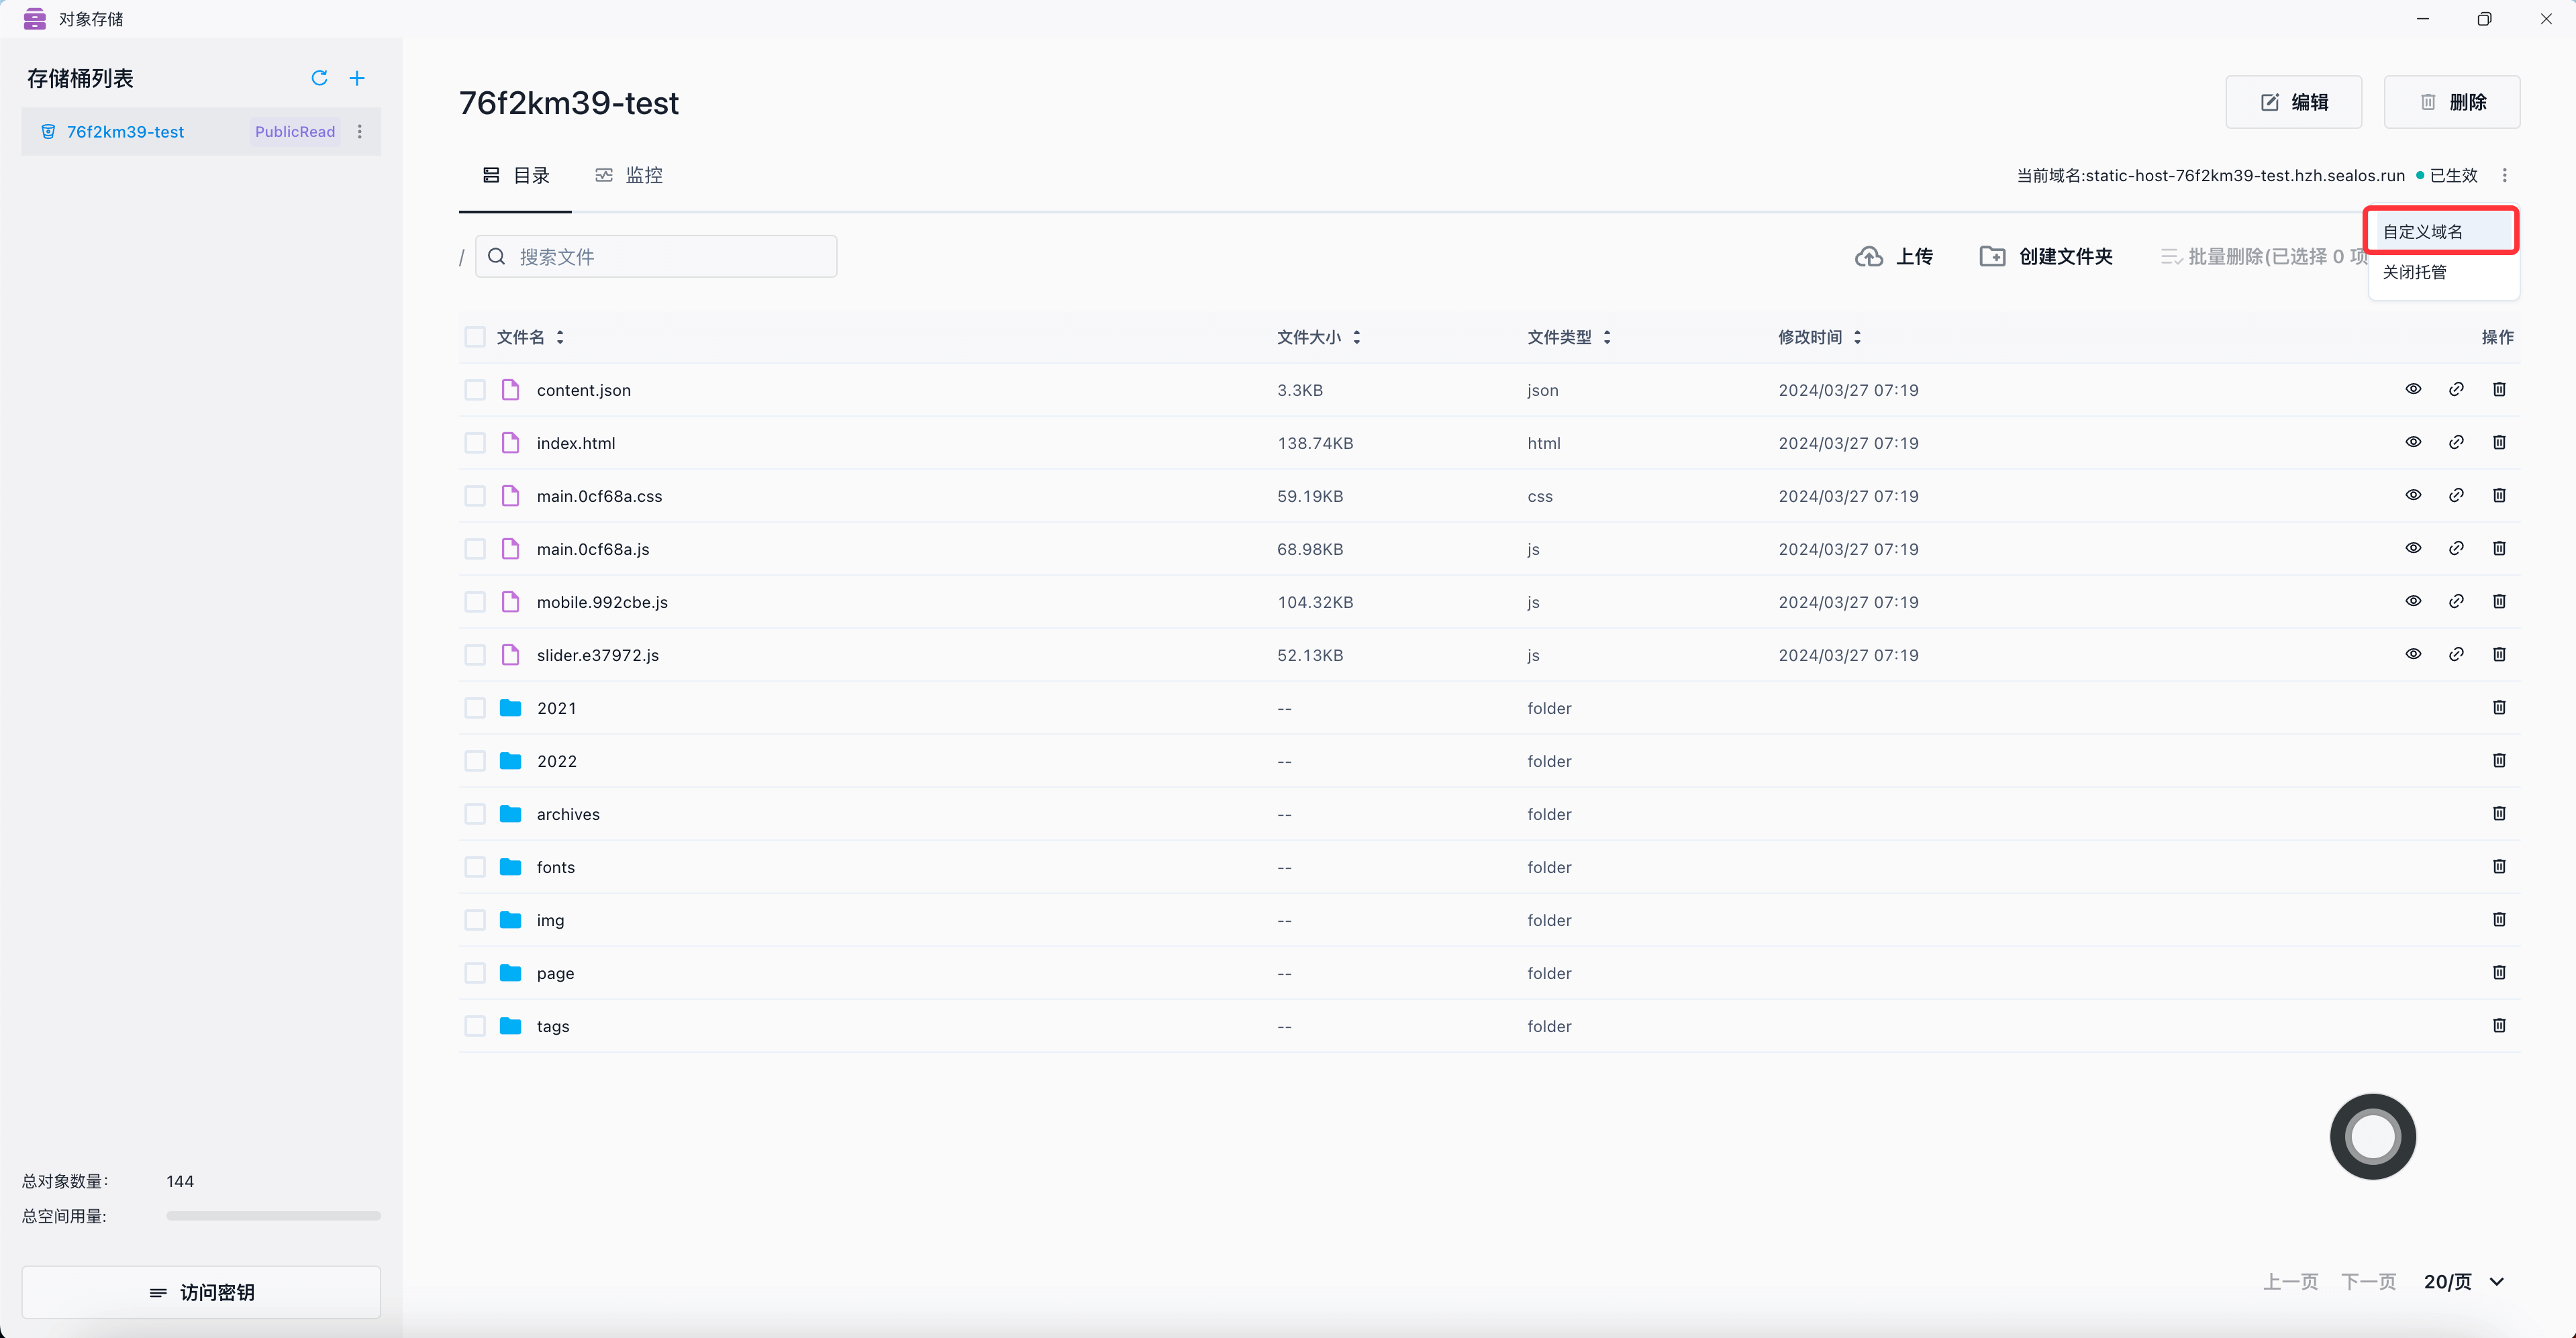Copy link for index.html
Image resolution: width=2576 pixels, height=1338 pixels.
[2456, 442]
